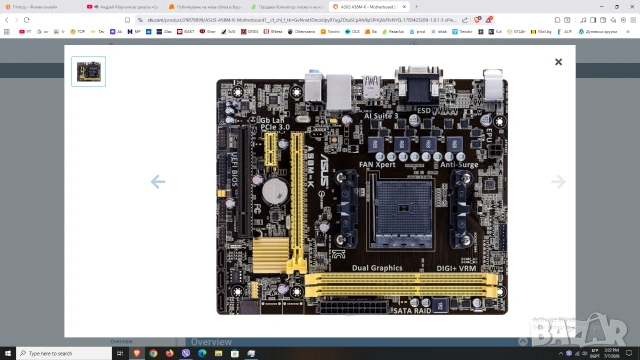Screen dimensions: 640x360
Task: Close the ASUS A58M-K tab
Action: point(404,7)
